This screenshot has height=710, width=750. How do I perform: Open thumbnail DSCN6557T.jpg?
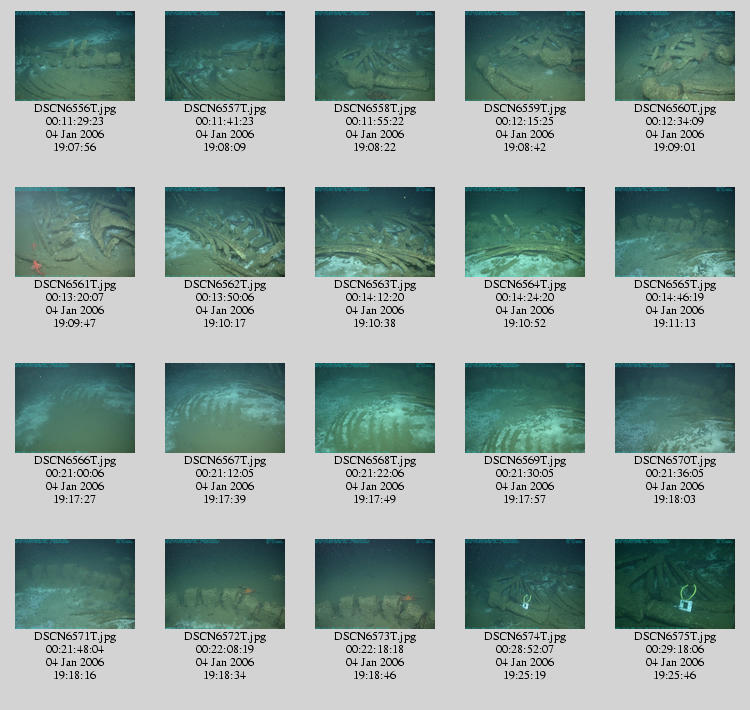click(x=225, y=56)
